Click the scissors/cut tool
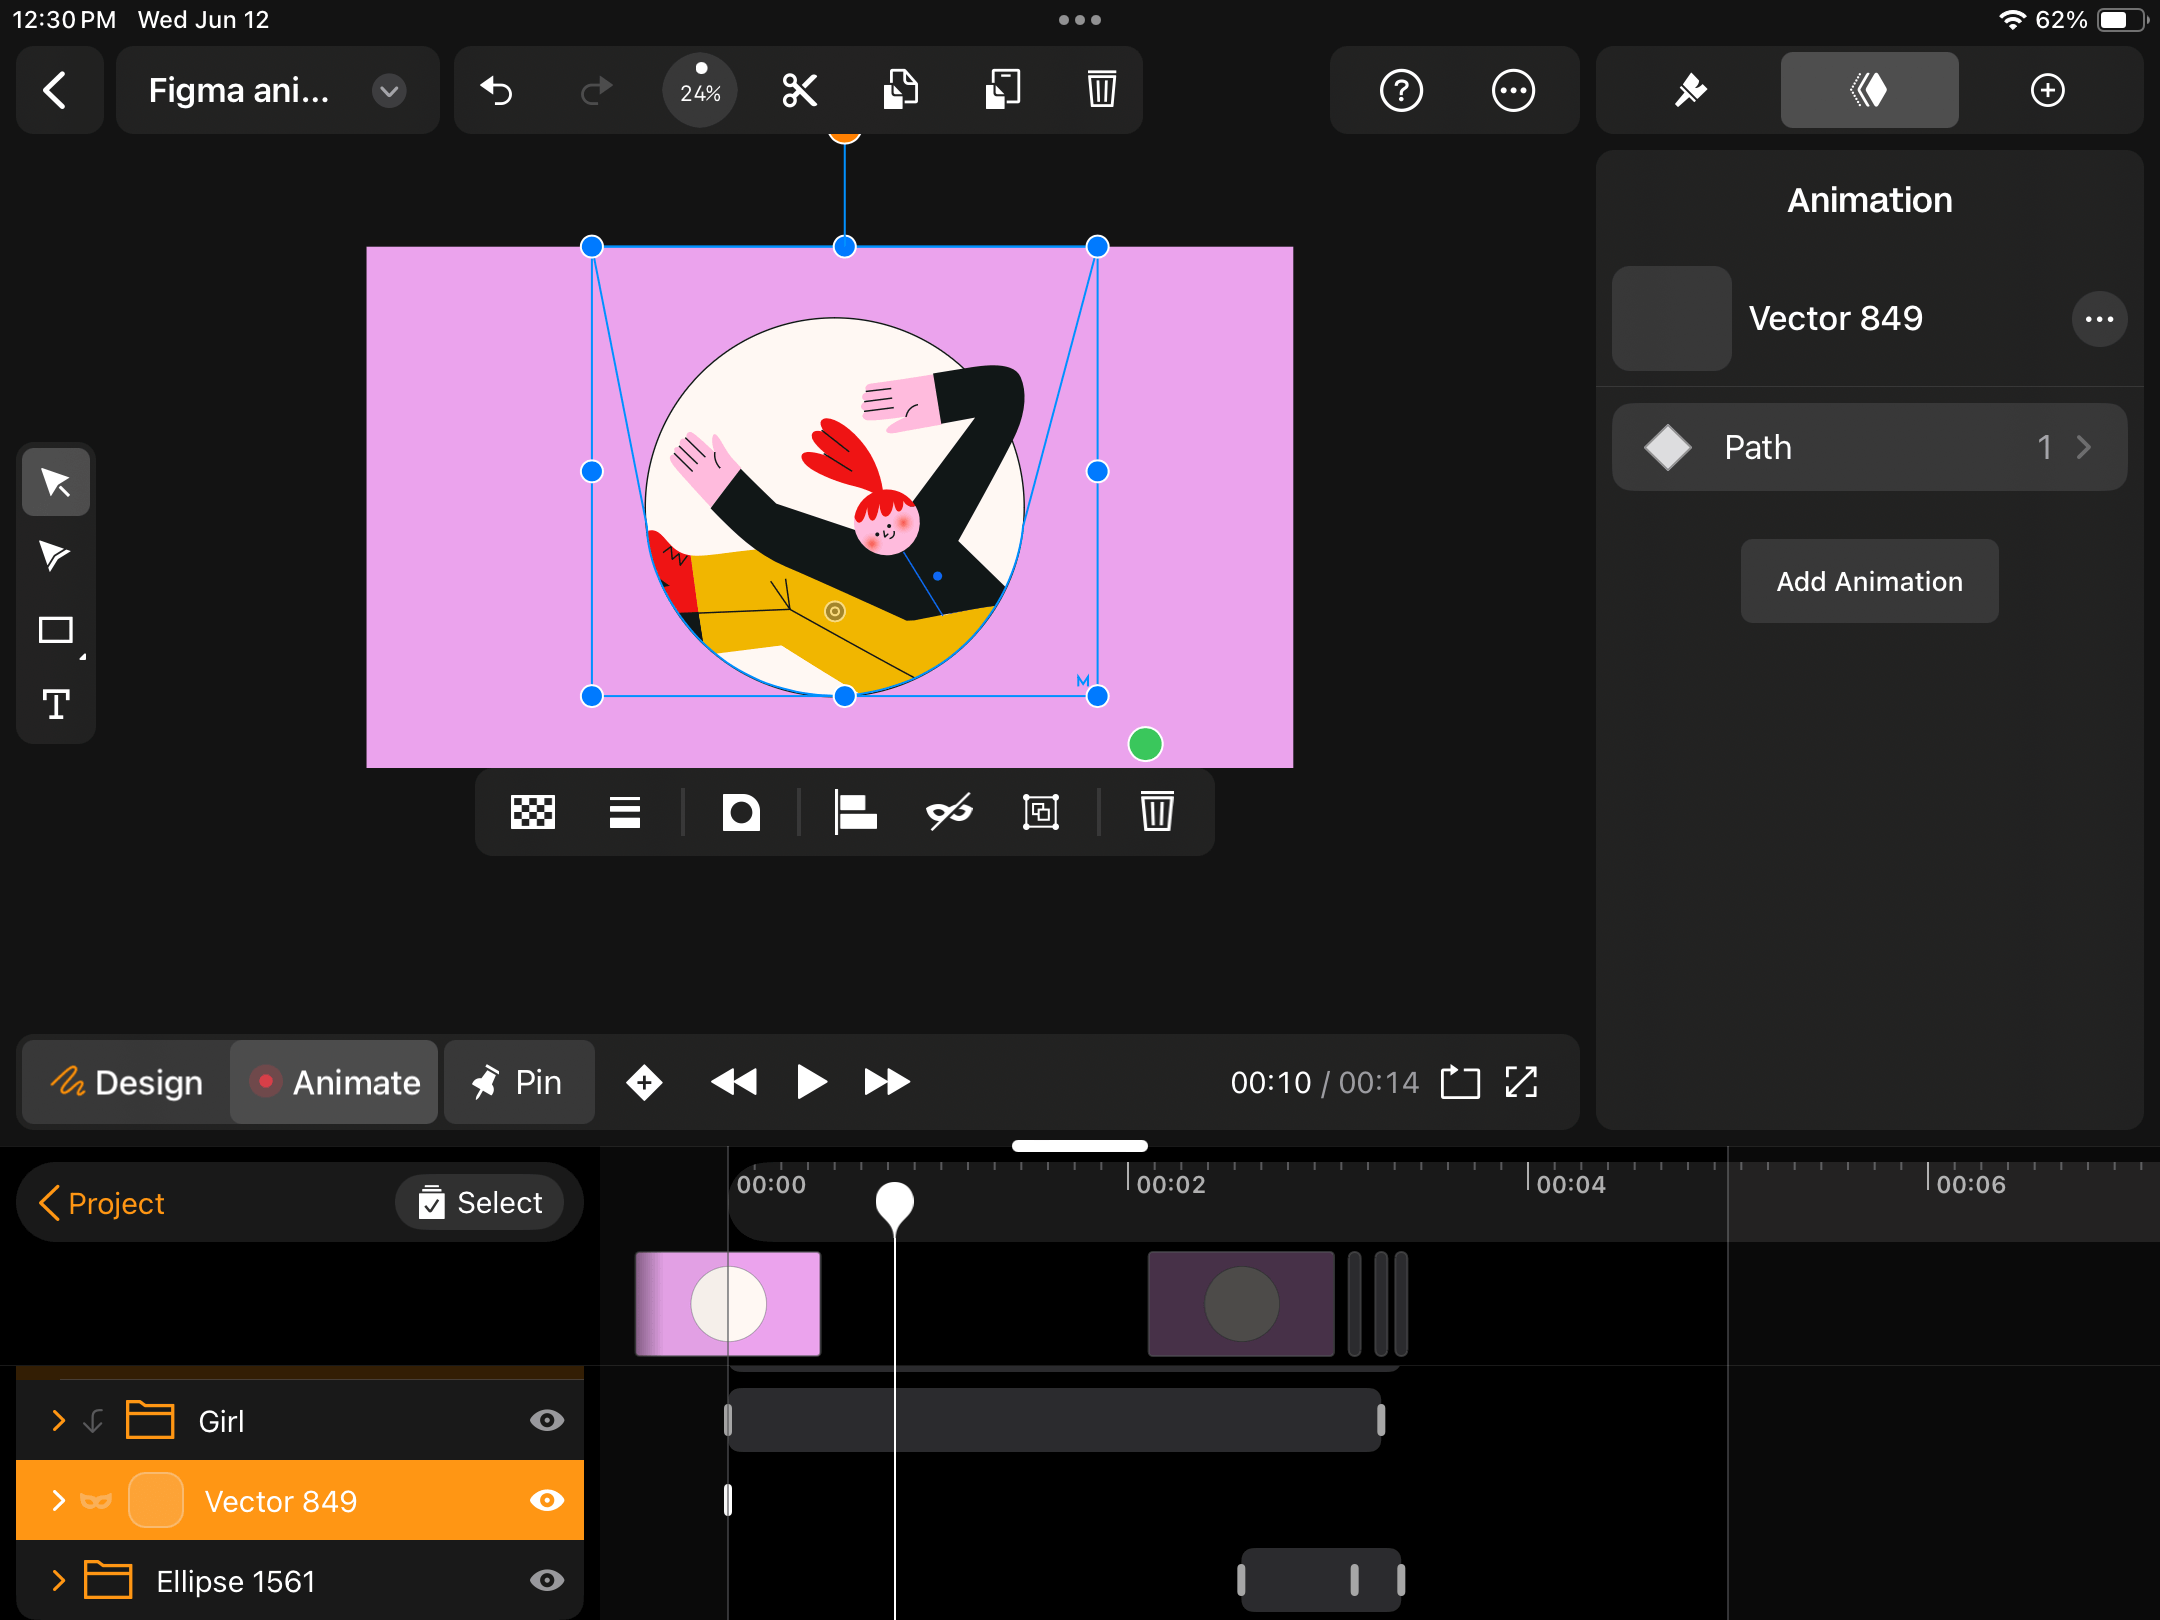2160x1620 pixels. pyautogui.click(x=799, y=88)
